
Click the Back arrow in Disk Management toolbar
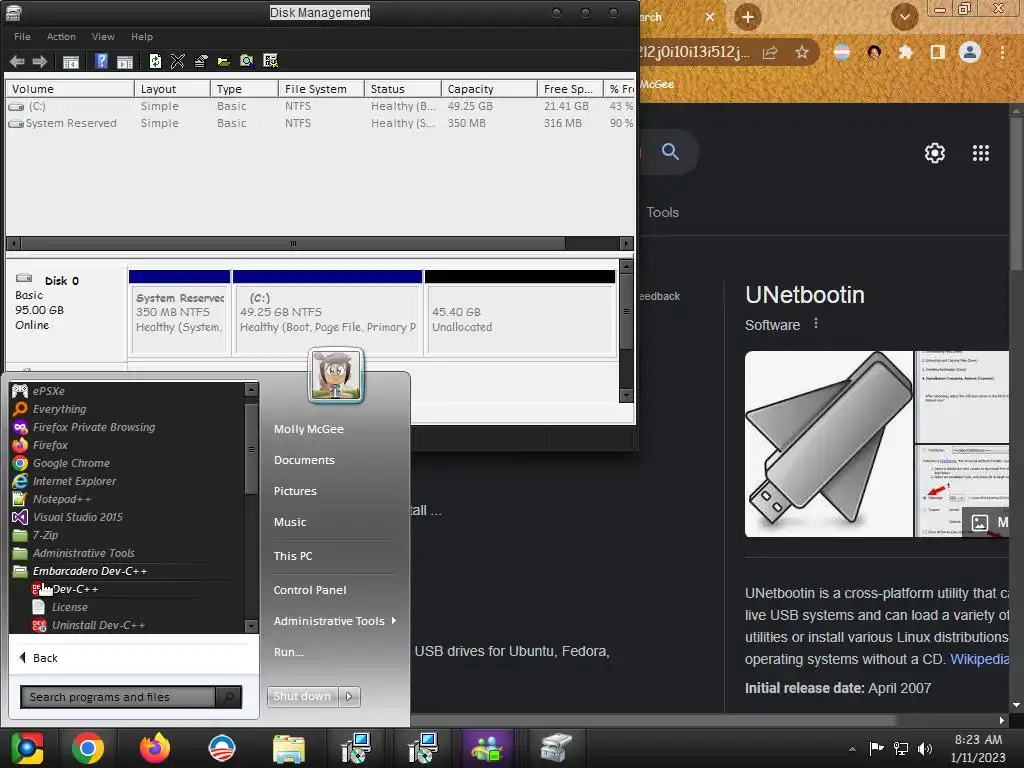[17, 61]
